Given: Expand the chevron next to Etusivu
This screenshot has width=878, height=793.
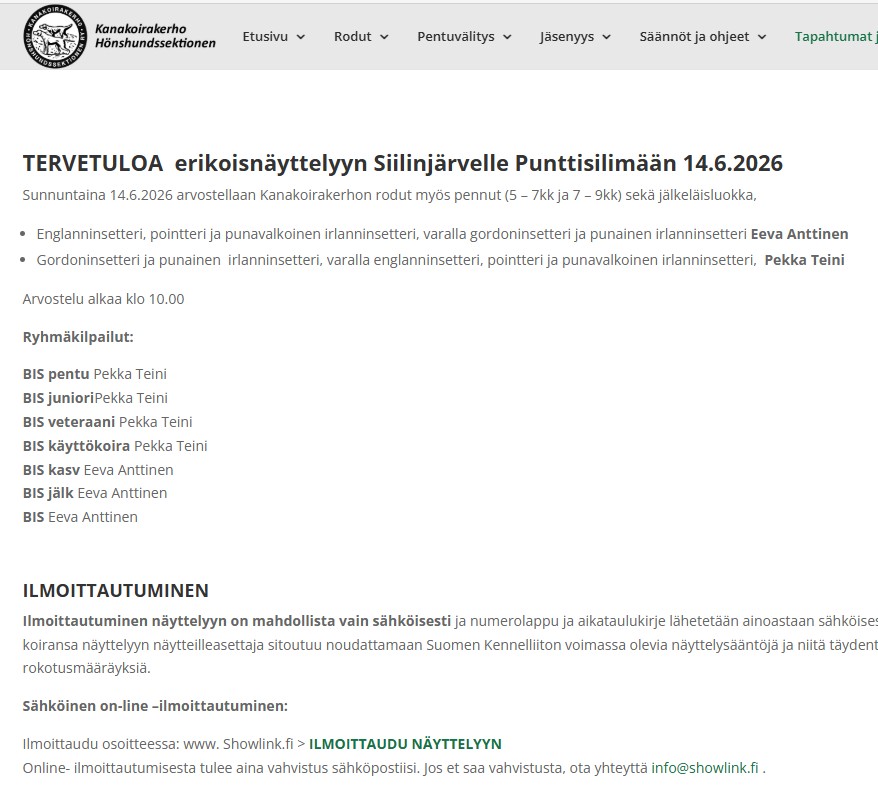Looking at the screenshot, I should point(301,37).
